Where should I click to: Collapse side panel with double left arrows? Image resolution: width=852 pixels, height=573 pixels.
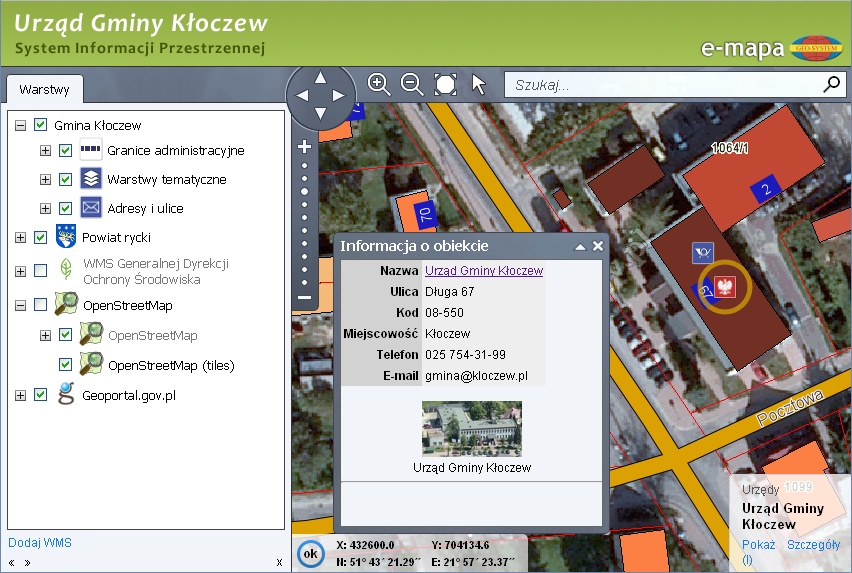point(11,563)
